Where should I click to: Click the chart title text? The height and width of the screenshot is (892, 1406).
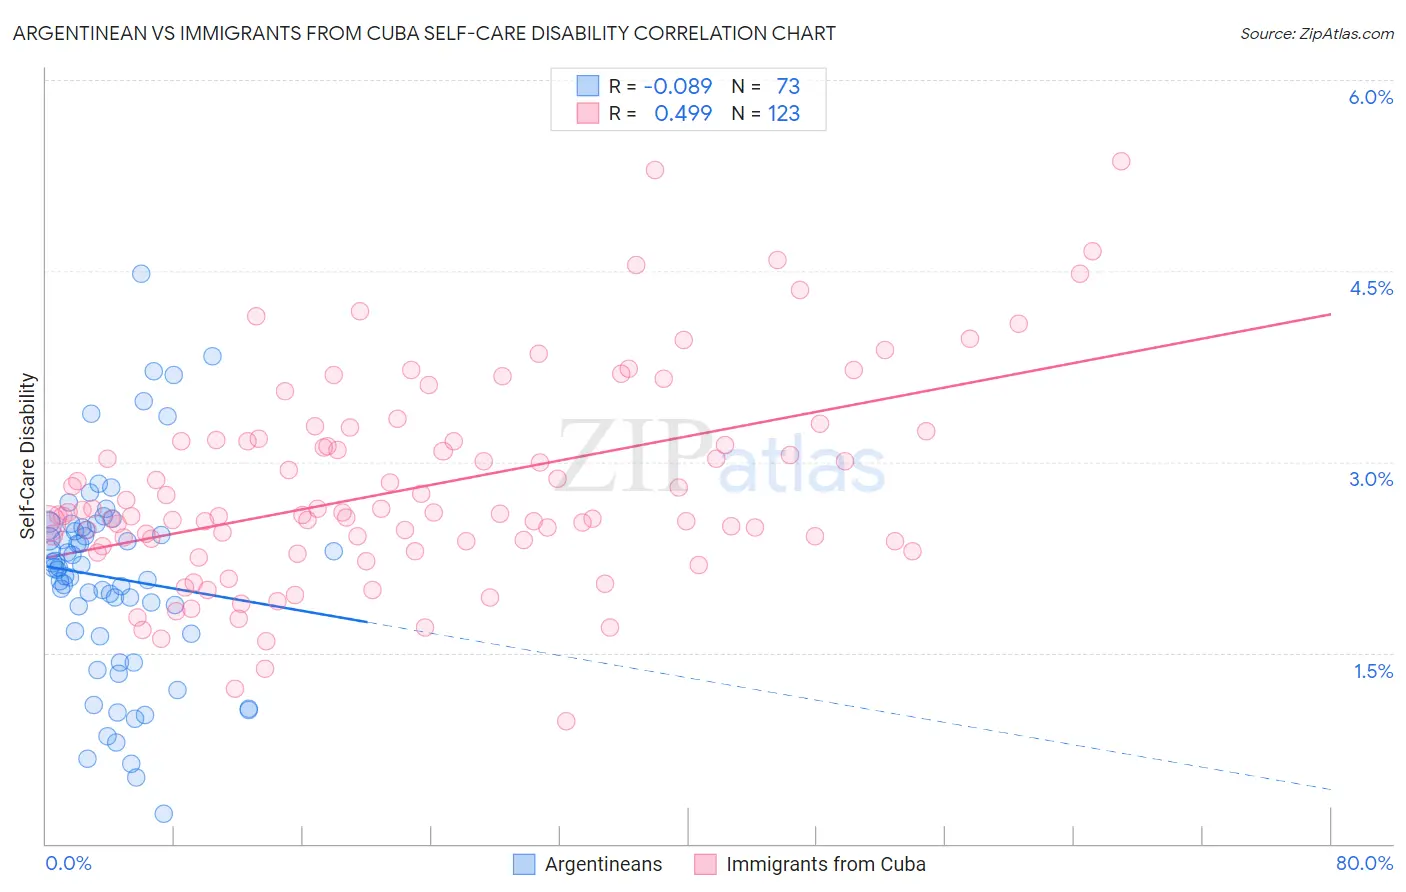424,33
